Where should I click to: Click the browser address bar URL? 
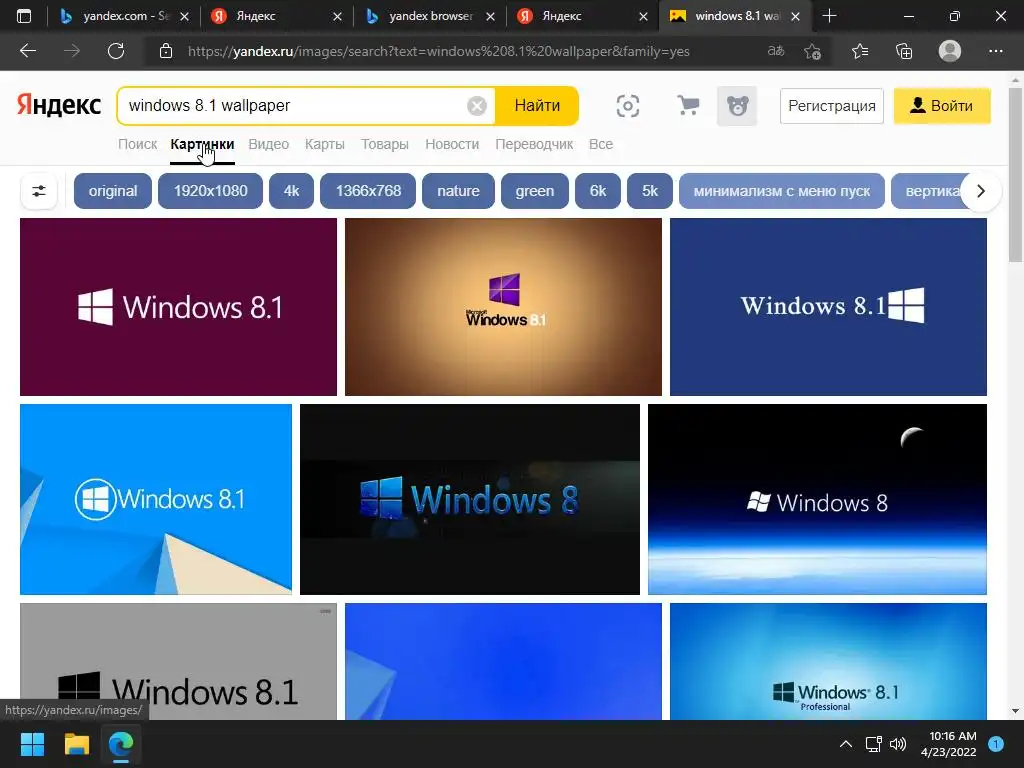pos(438,51)
